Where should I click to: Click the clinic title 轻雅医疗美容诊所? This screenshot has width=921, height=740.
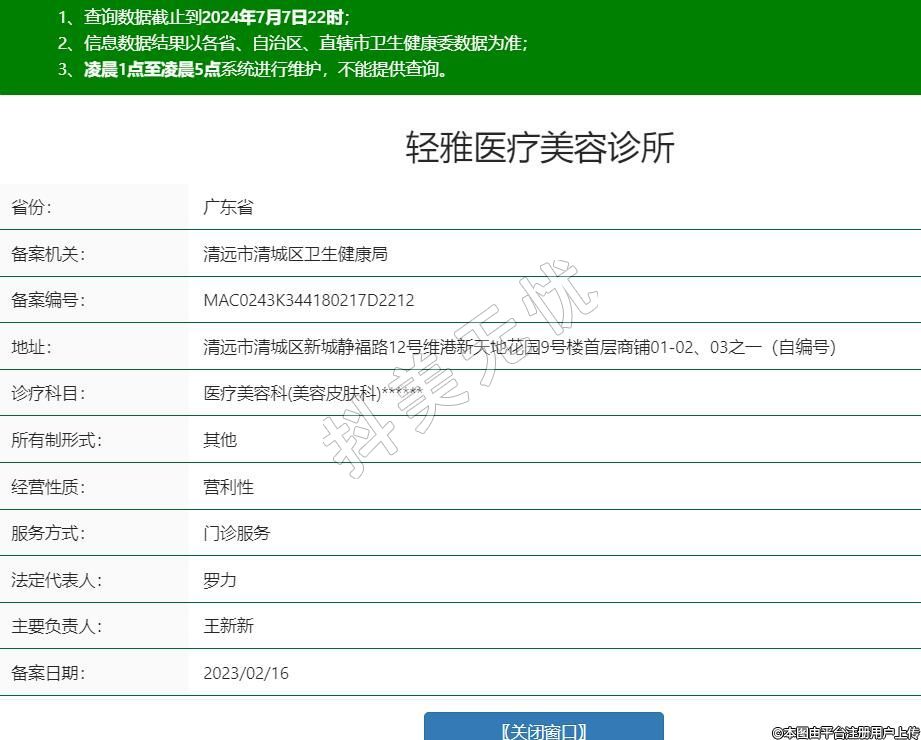point(540,147)
